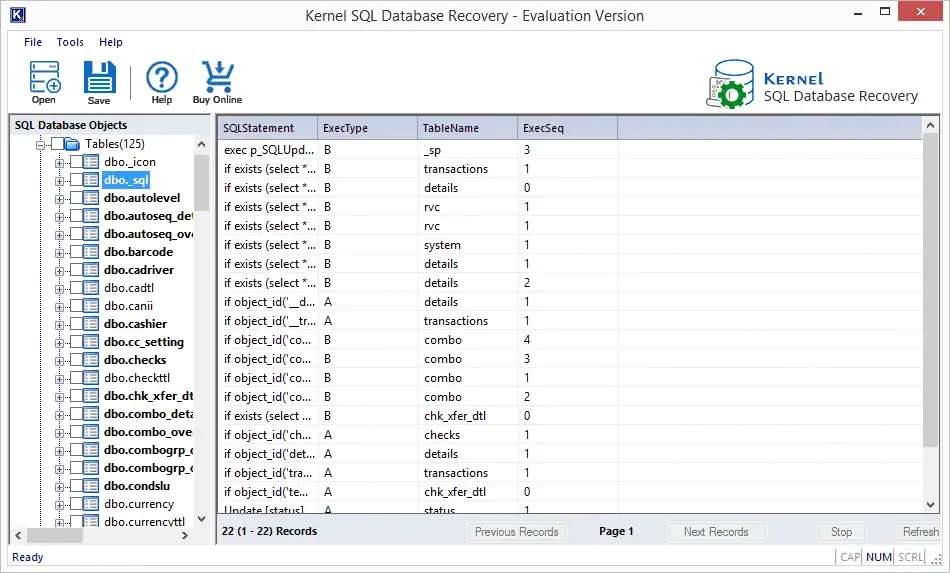This screenshot has width=950, height=573.
Task: Click the 'checks' TableName cell
Action: point(467,435)
